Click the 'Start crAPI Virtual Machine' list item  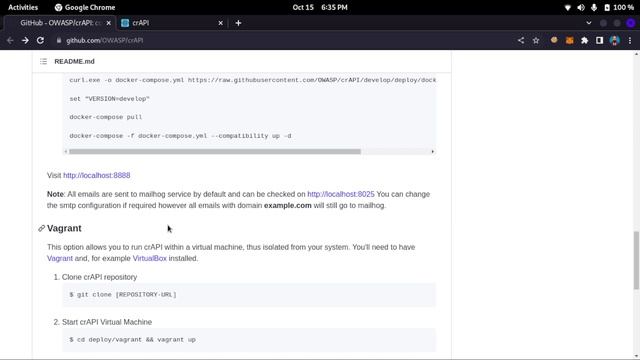coord(107,322)
